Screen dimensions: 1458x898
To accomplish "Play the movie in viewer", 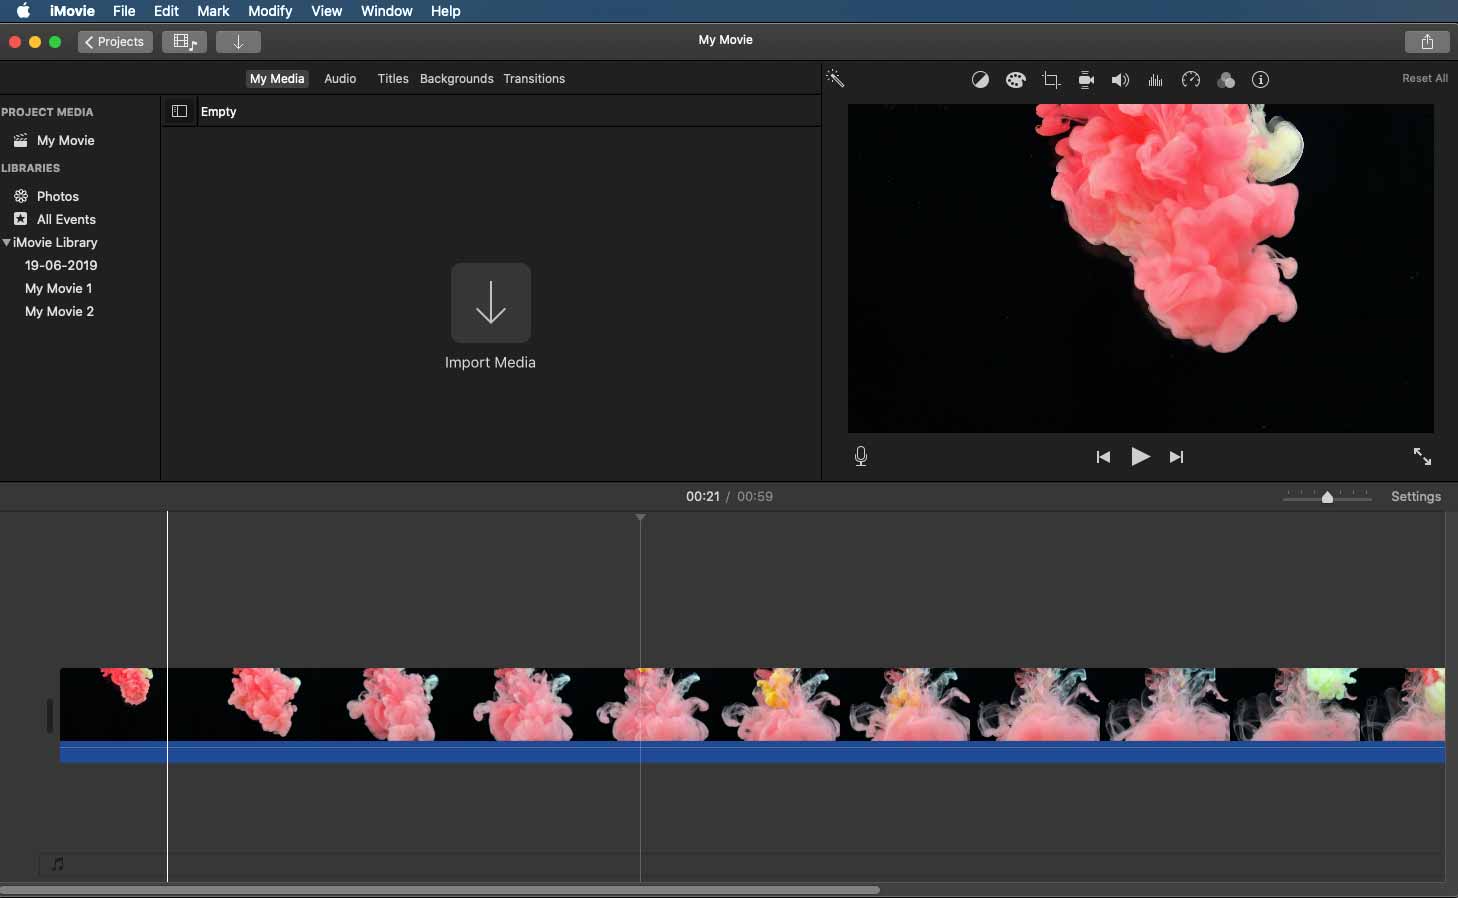I will click(x=1140, y=456).
